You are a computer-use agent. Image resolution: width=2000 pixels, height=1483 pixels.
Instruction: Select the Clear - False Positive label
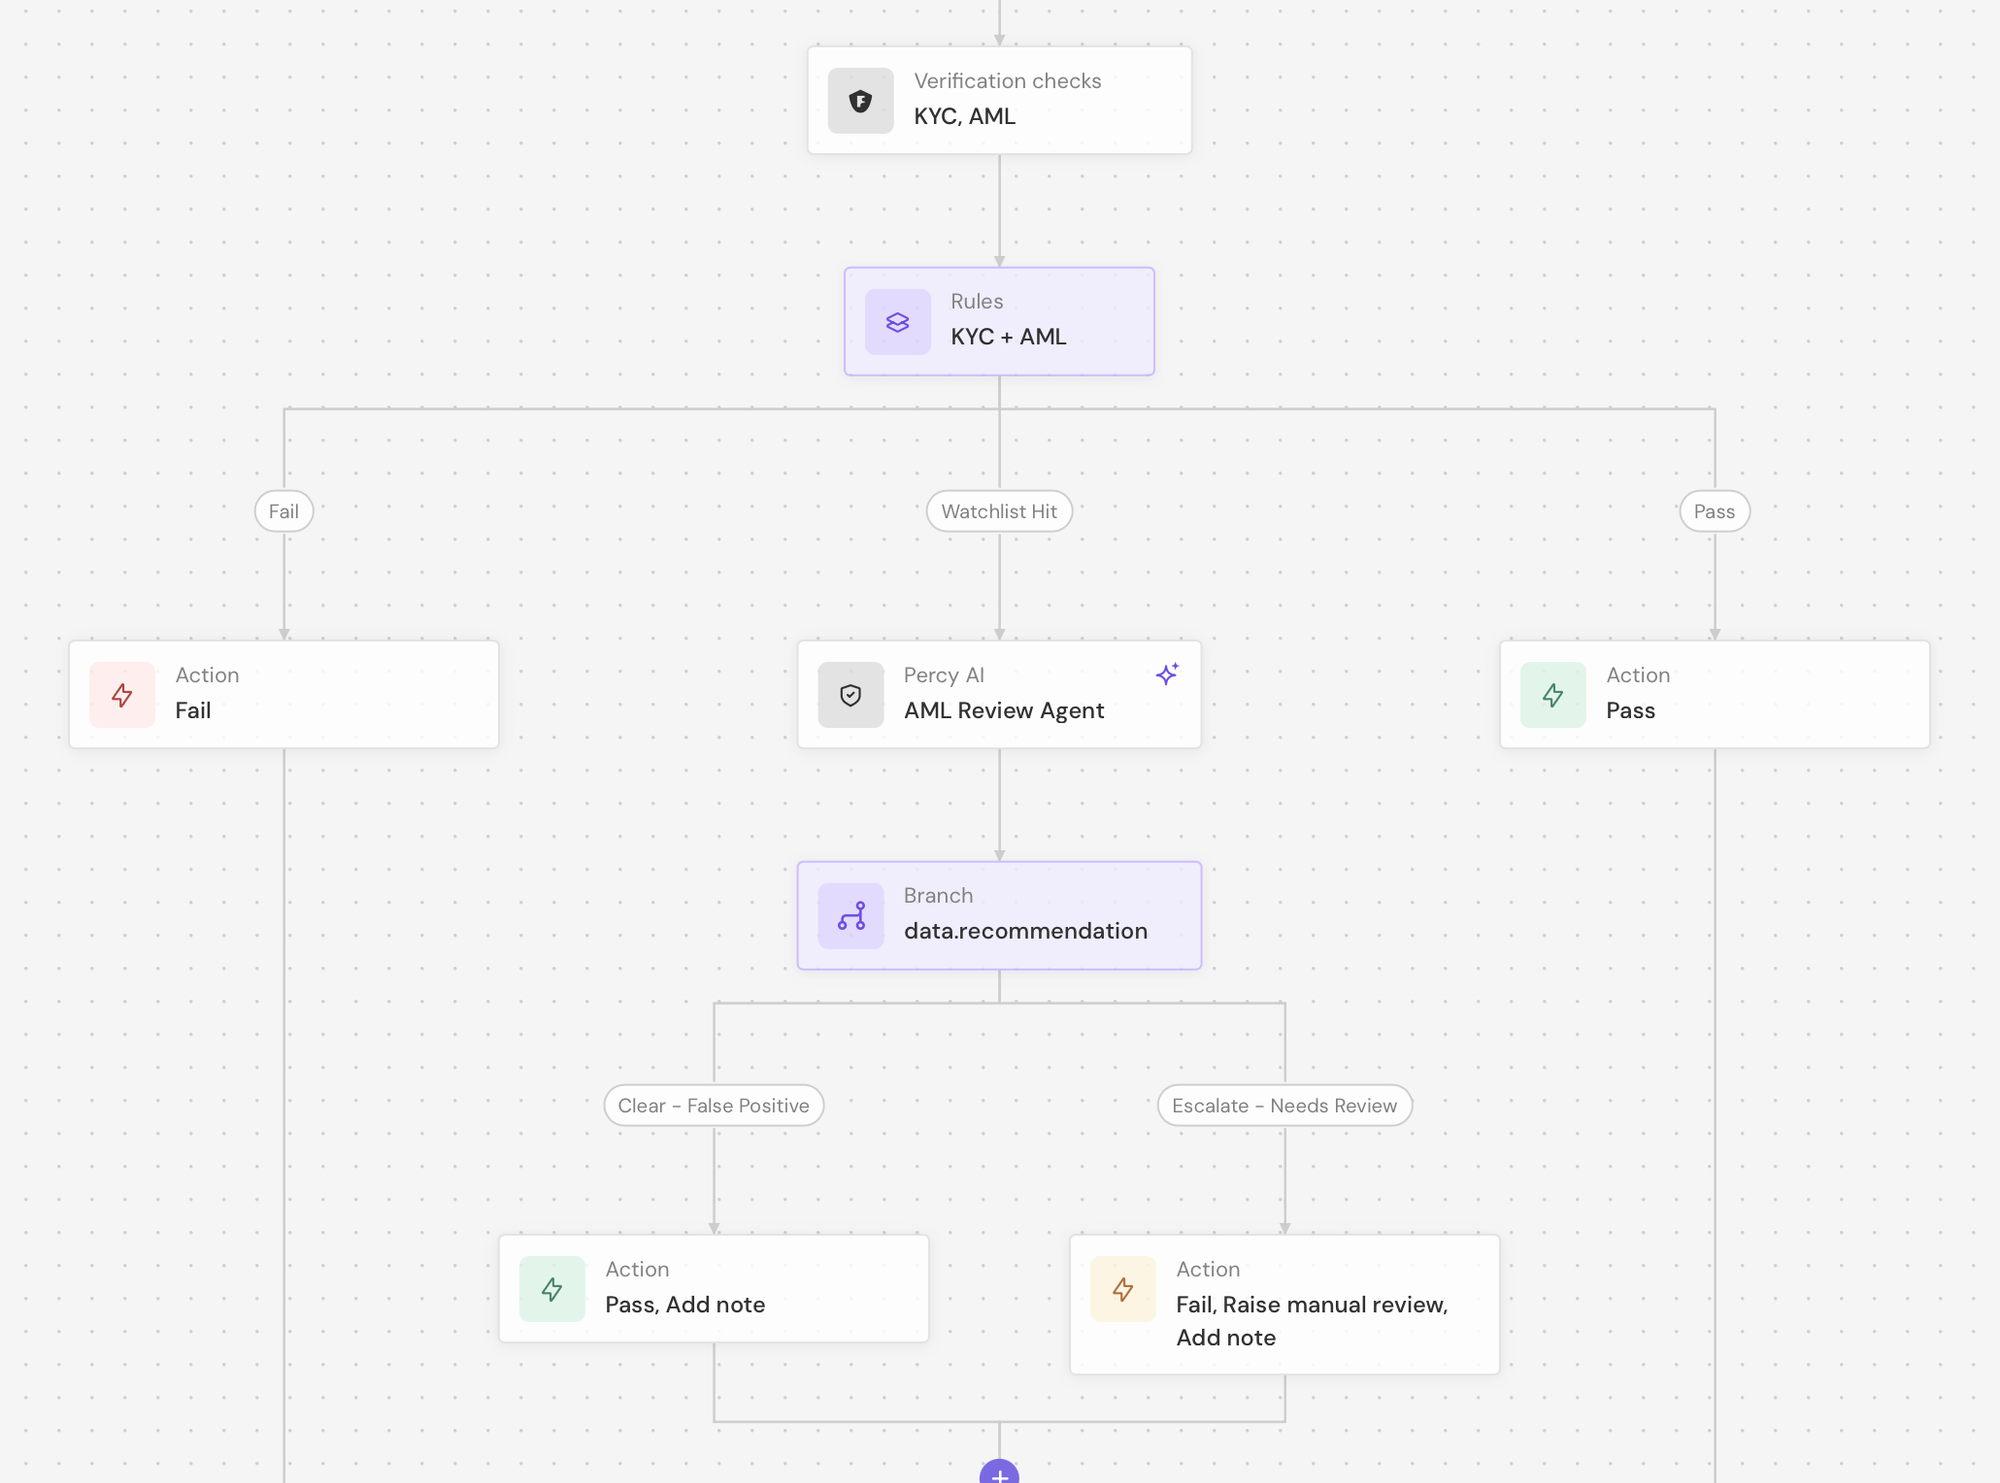coord(713,1105)
